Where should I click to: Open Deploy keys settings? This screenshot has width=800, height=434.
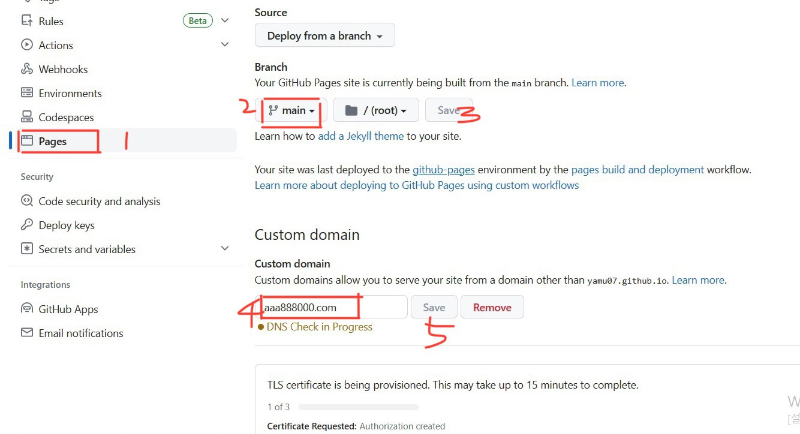66,225
